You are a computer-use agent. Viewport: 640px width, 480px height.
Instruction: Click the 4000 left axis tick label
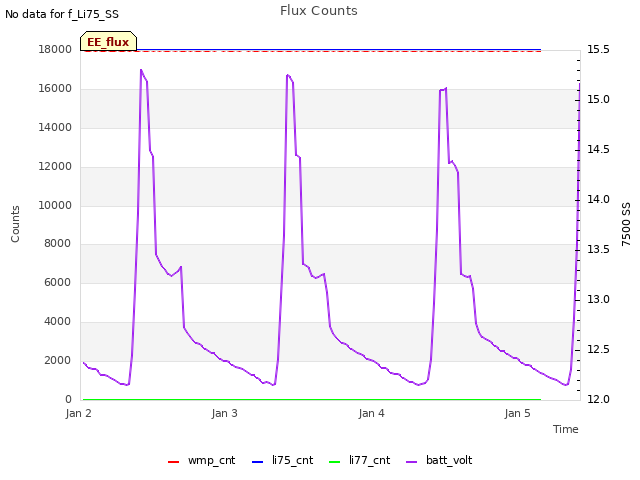[x=58, y=322]
